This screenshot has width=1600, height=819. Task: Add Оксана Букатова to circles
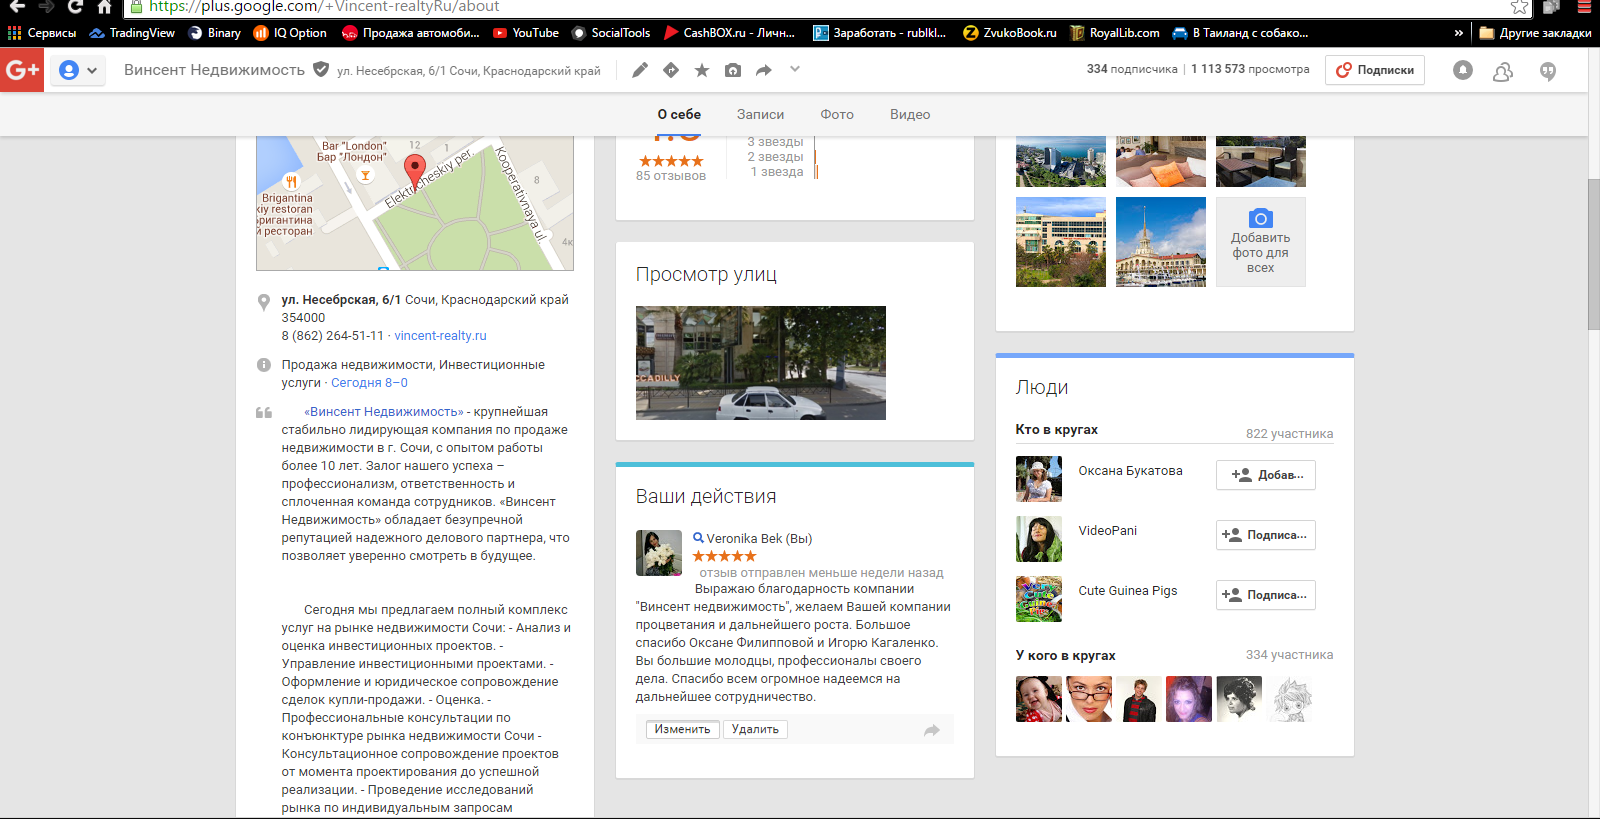click(x=1266, y=475)
